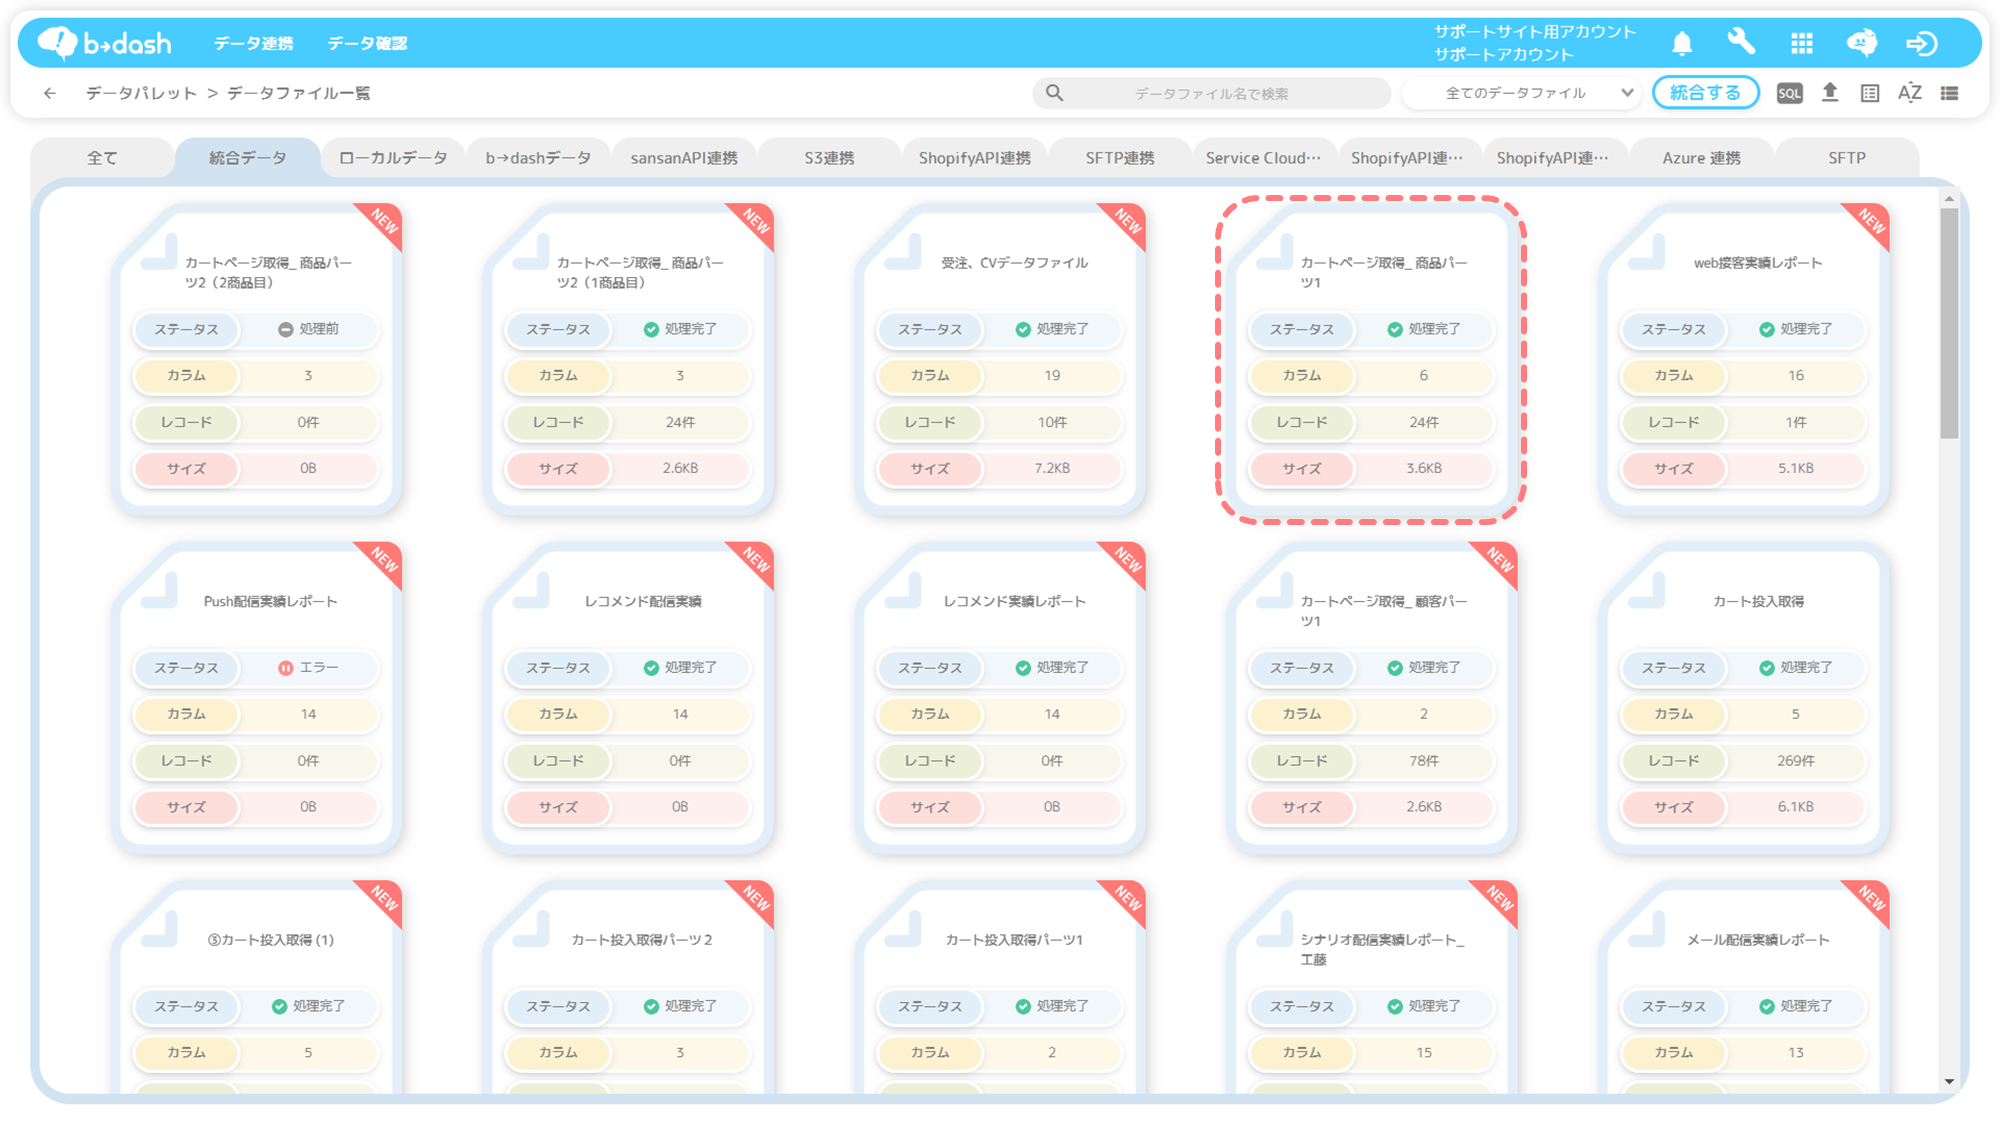Viewport: 2000px width, 1125px height.
Task: Open the Azure 連携 tab
Action: (1701, 158)
